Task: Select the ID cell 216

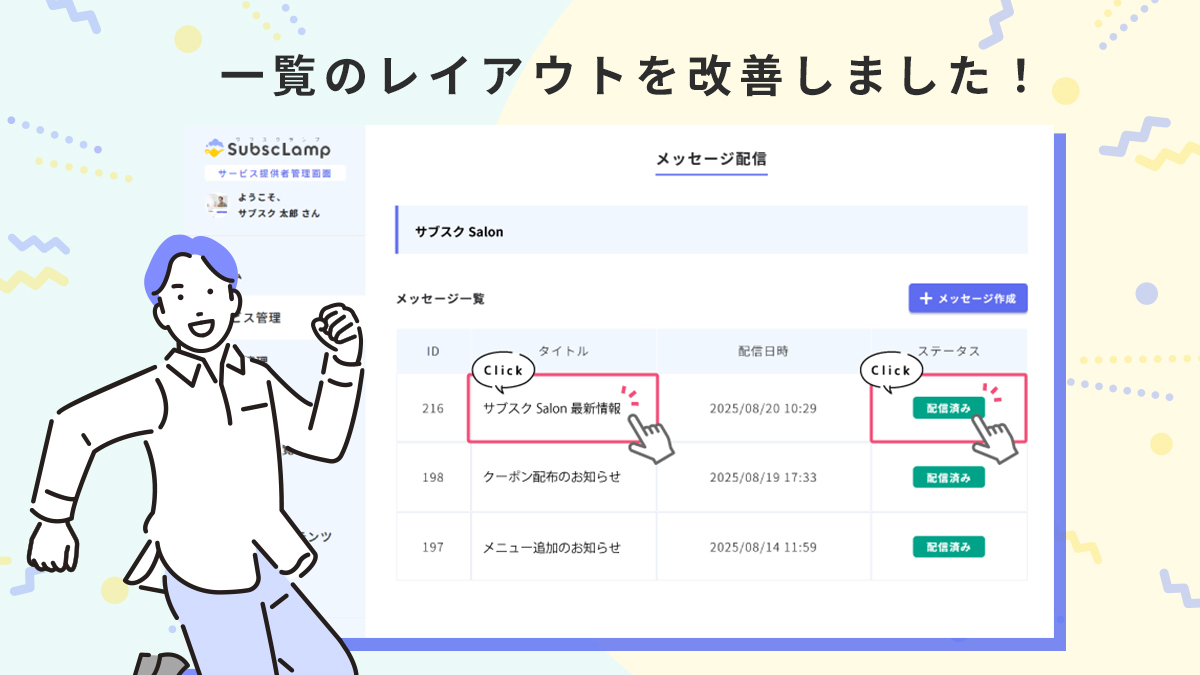Action: tap(433, 408)
